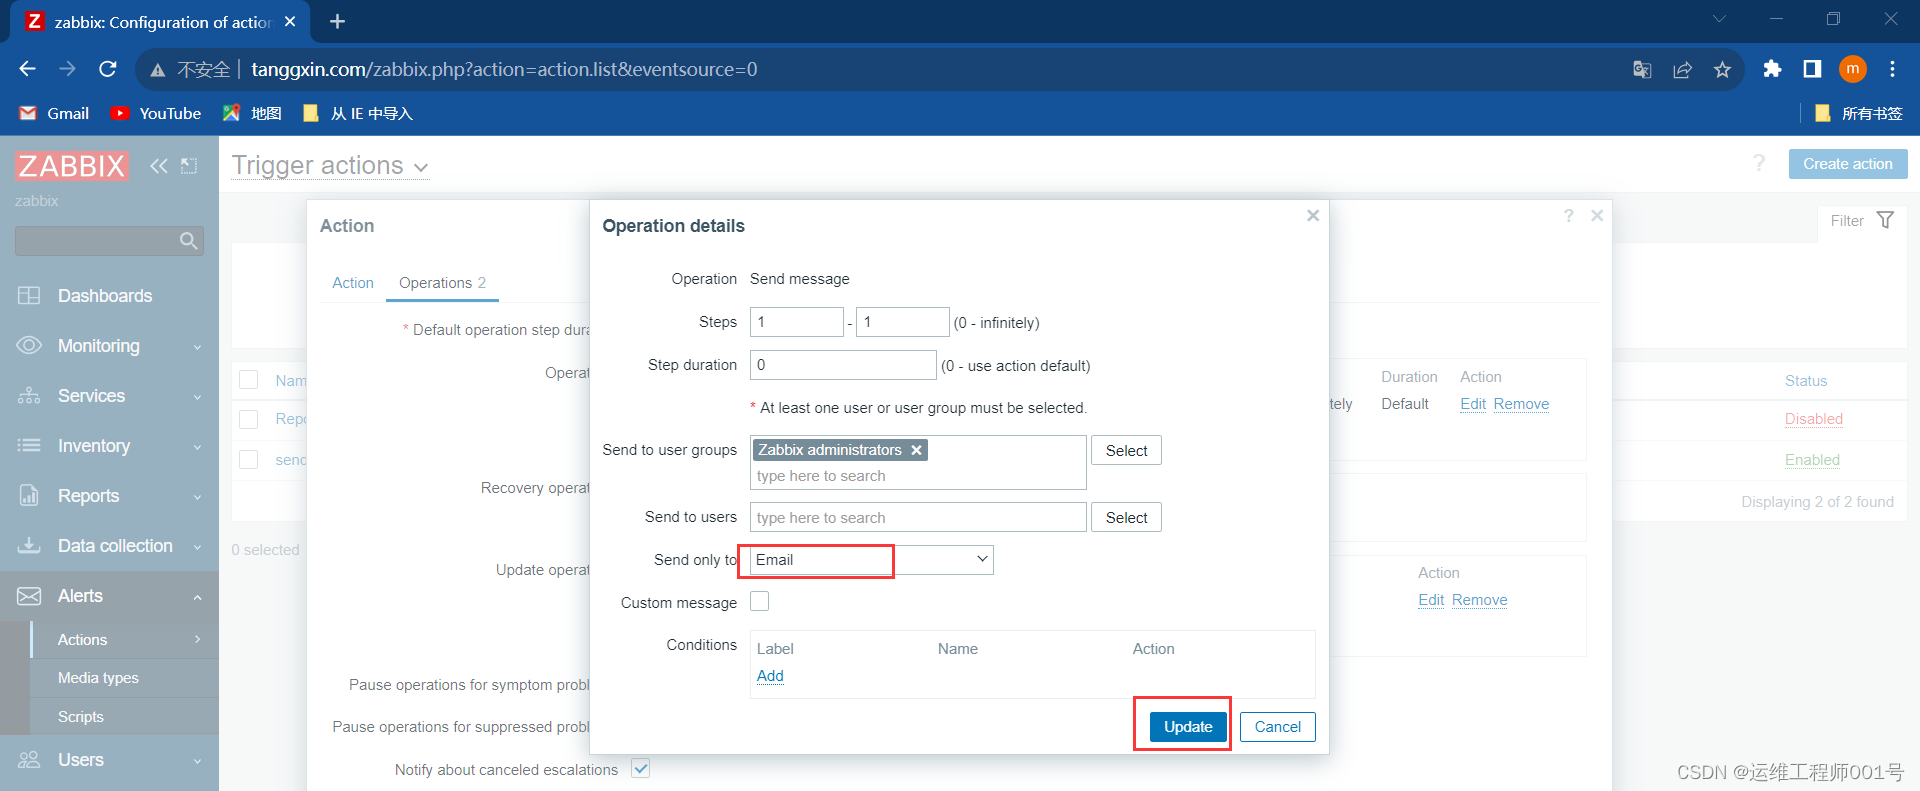1920x791 pixels.
Task: Click the help question mark near Create action
Action: 1759,163
